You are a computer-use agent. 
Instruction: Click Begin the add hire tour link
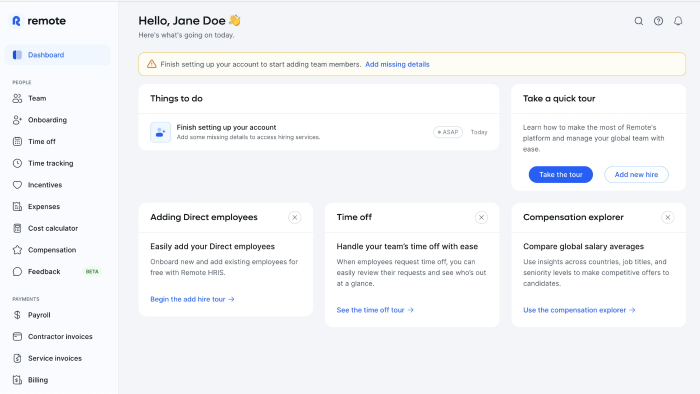click(192, 299)
